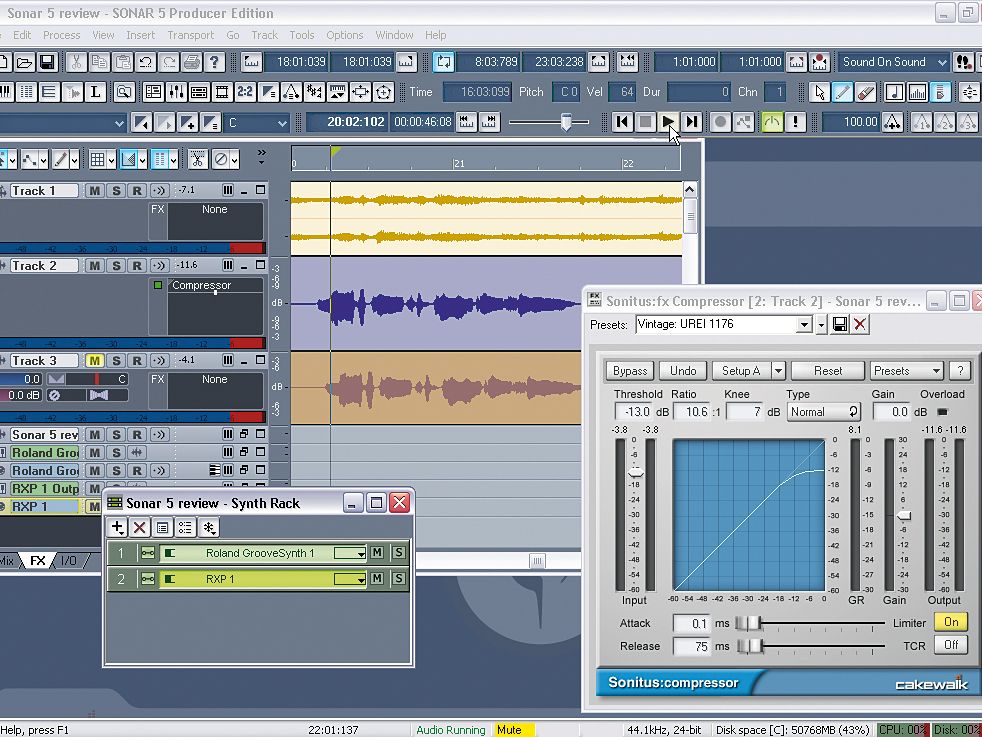The height and width of the screenshot is (737, 982).
Task: Click the compressor help question mark button
Action: tap(960, 371)
